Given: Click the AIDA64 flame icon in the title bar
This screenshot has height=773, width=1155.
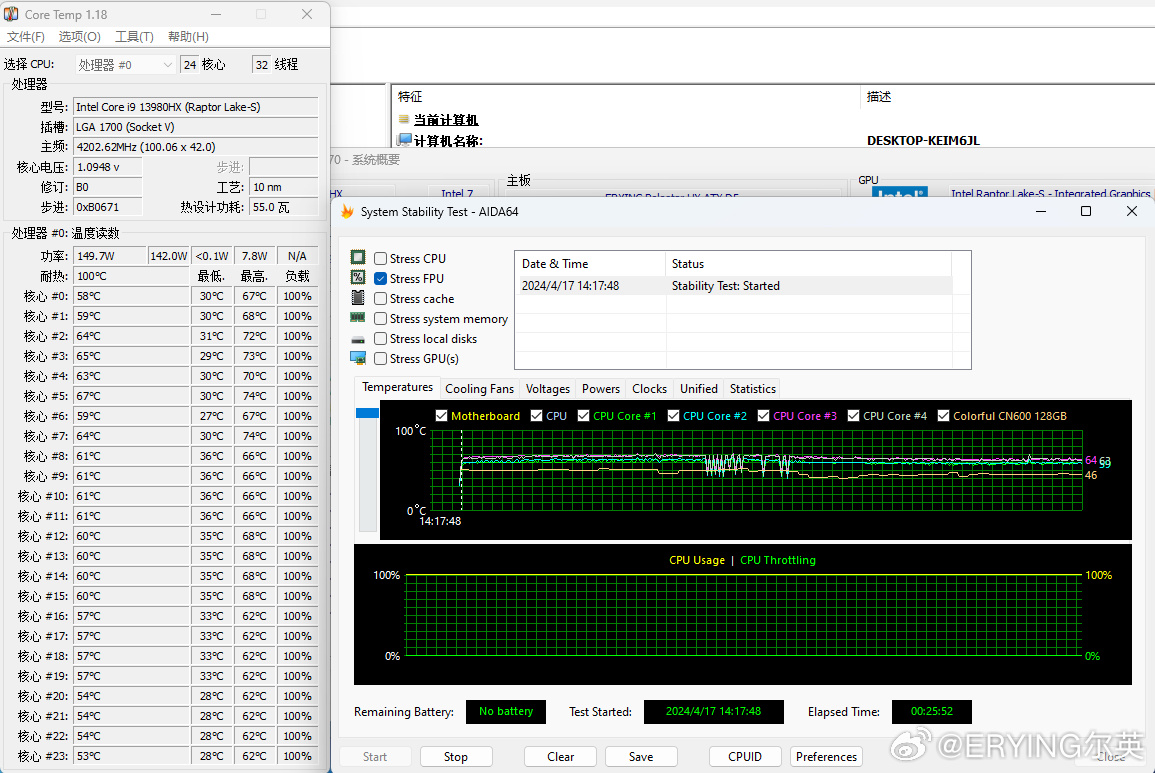Looking at the screenshot, I should click(347, 211).
